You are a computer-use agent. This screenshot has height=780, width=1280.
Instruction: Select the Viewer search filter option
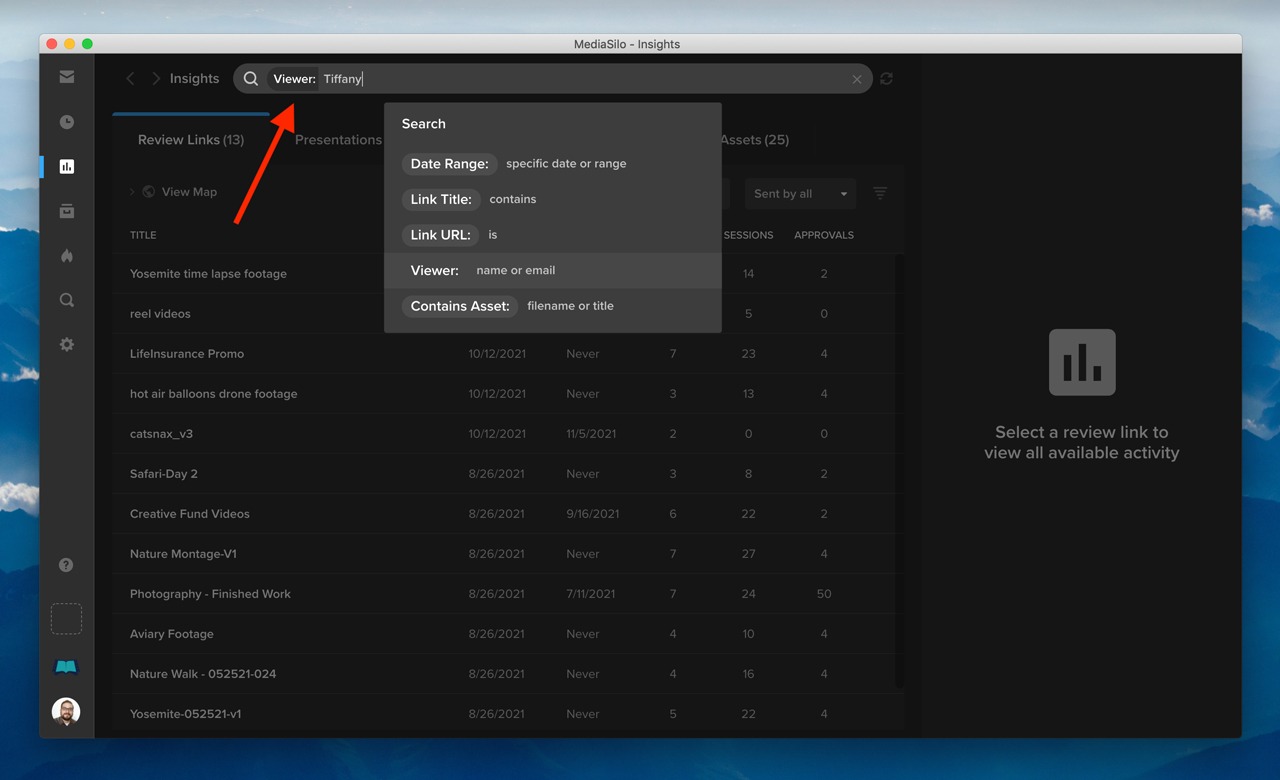434,270
